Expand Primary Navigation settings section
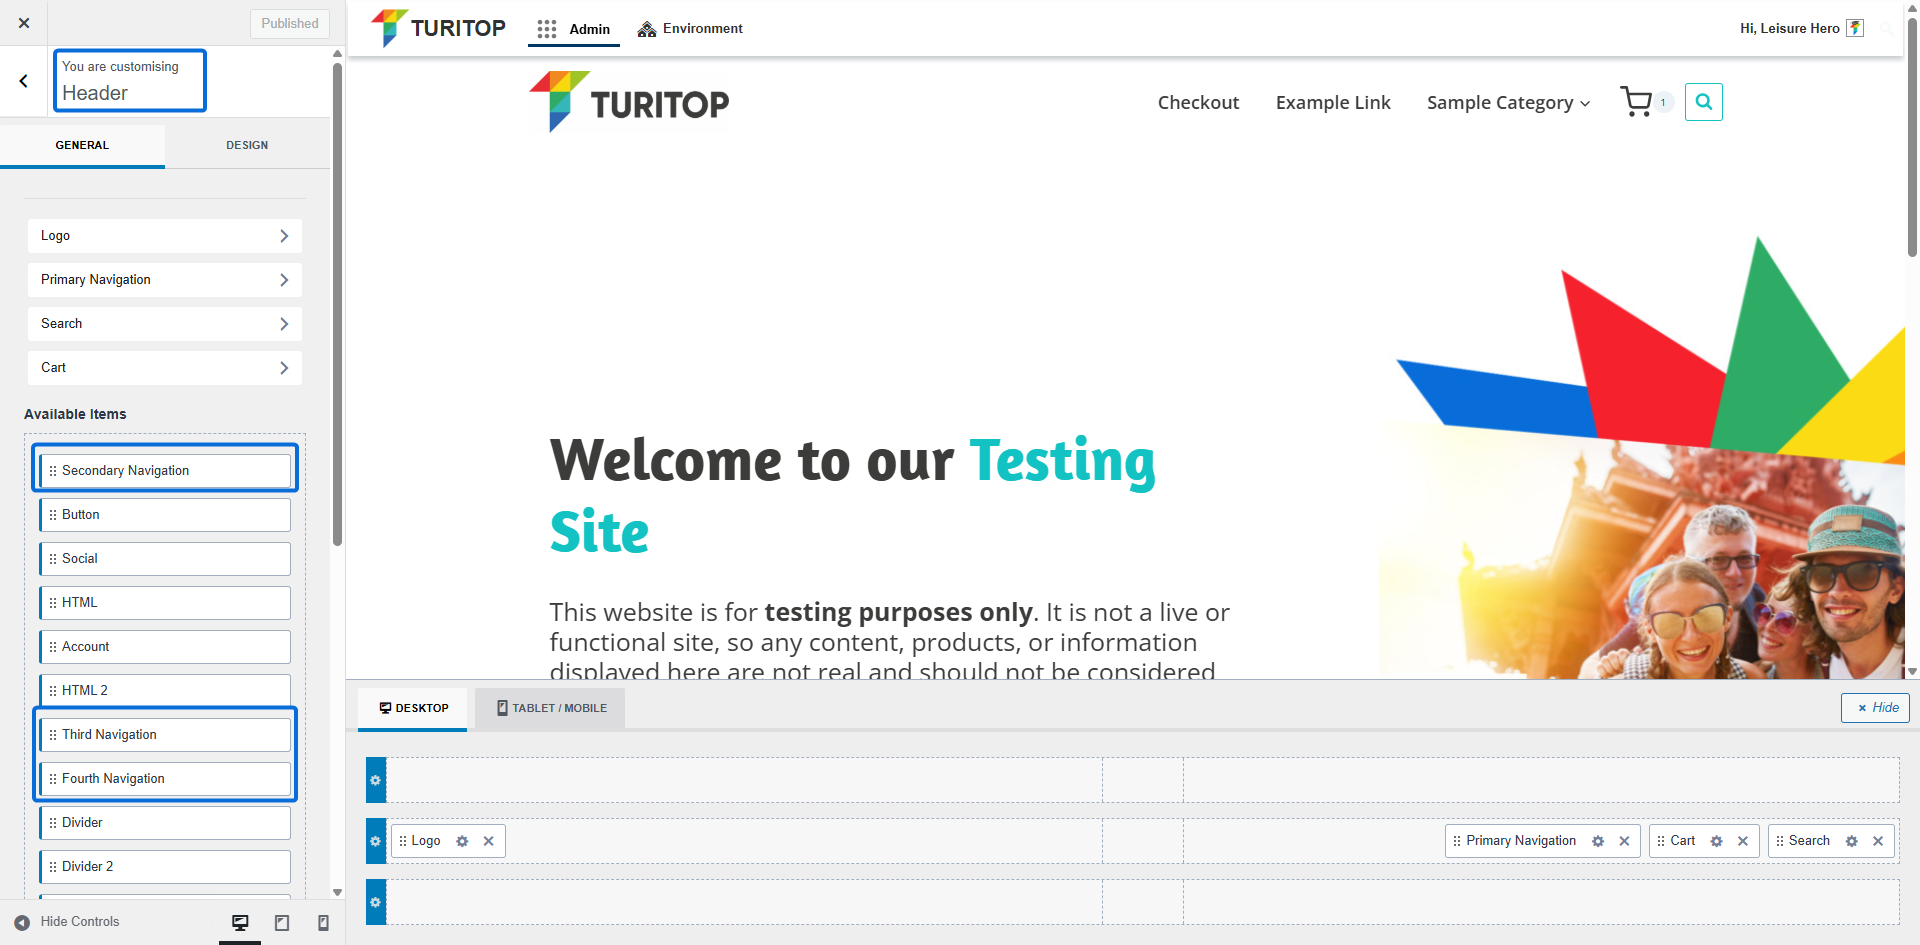Screen dimensions: 1920x945 (165, 280)
